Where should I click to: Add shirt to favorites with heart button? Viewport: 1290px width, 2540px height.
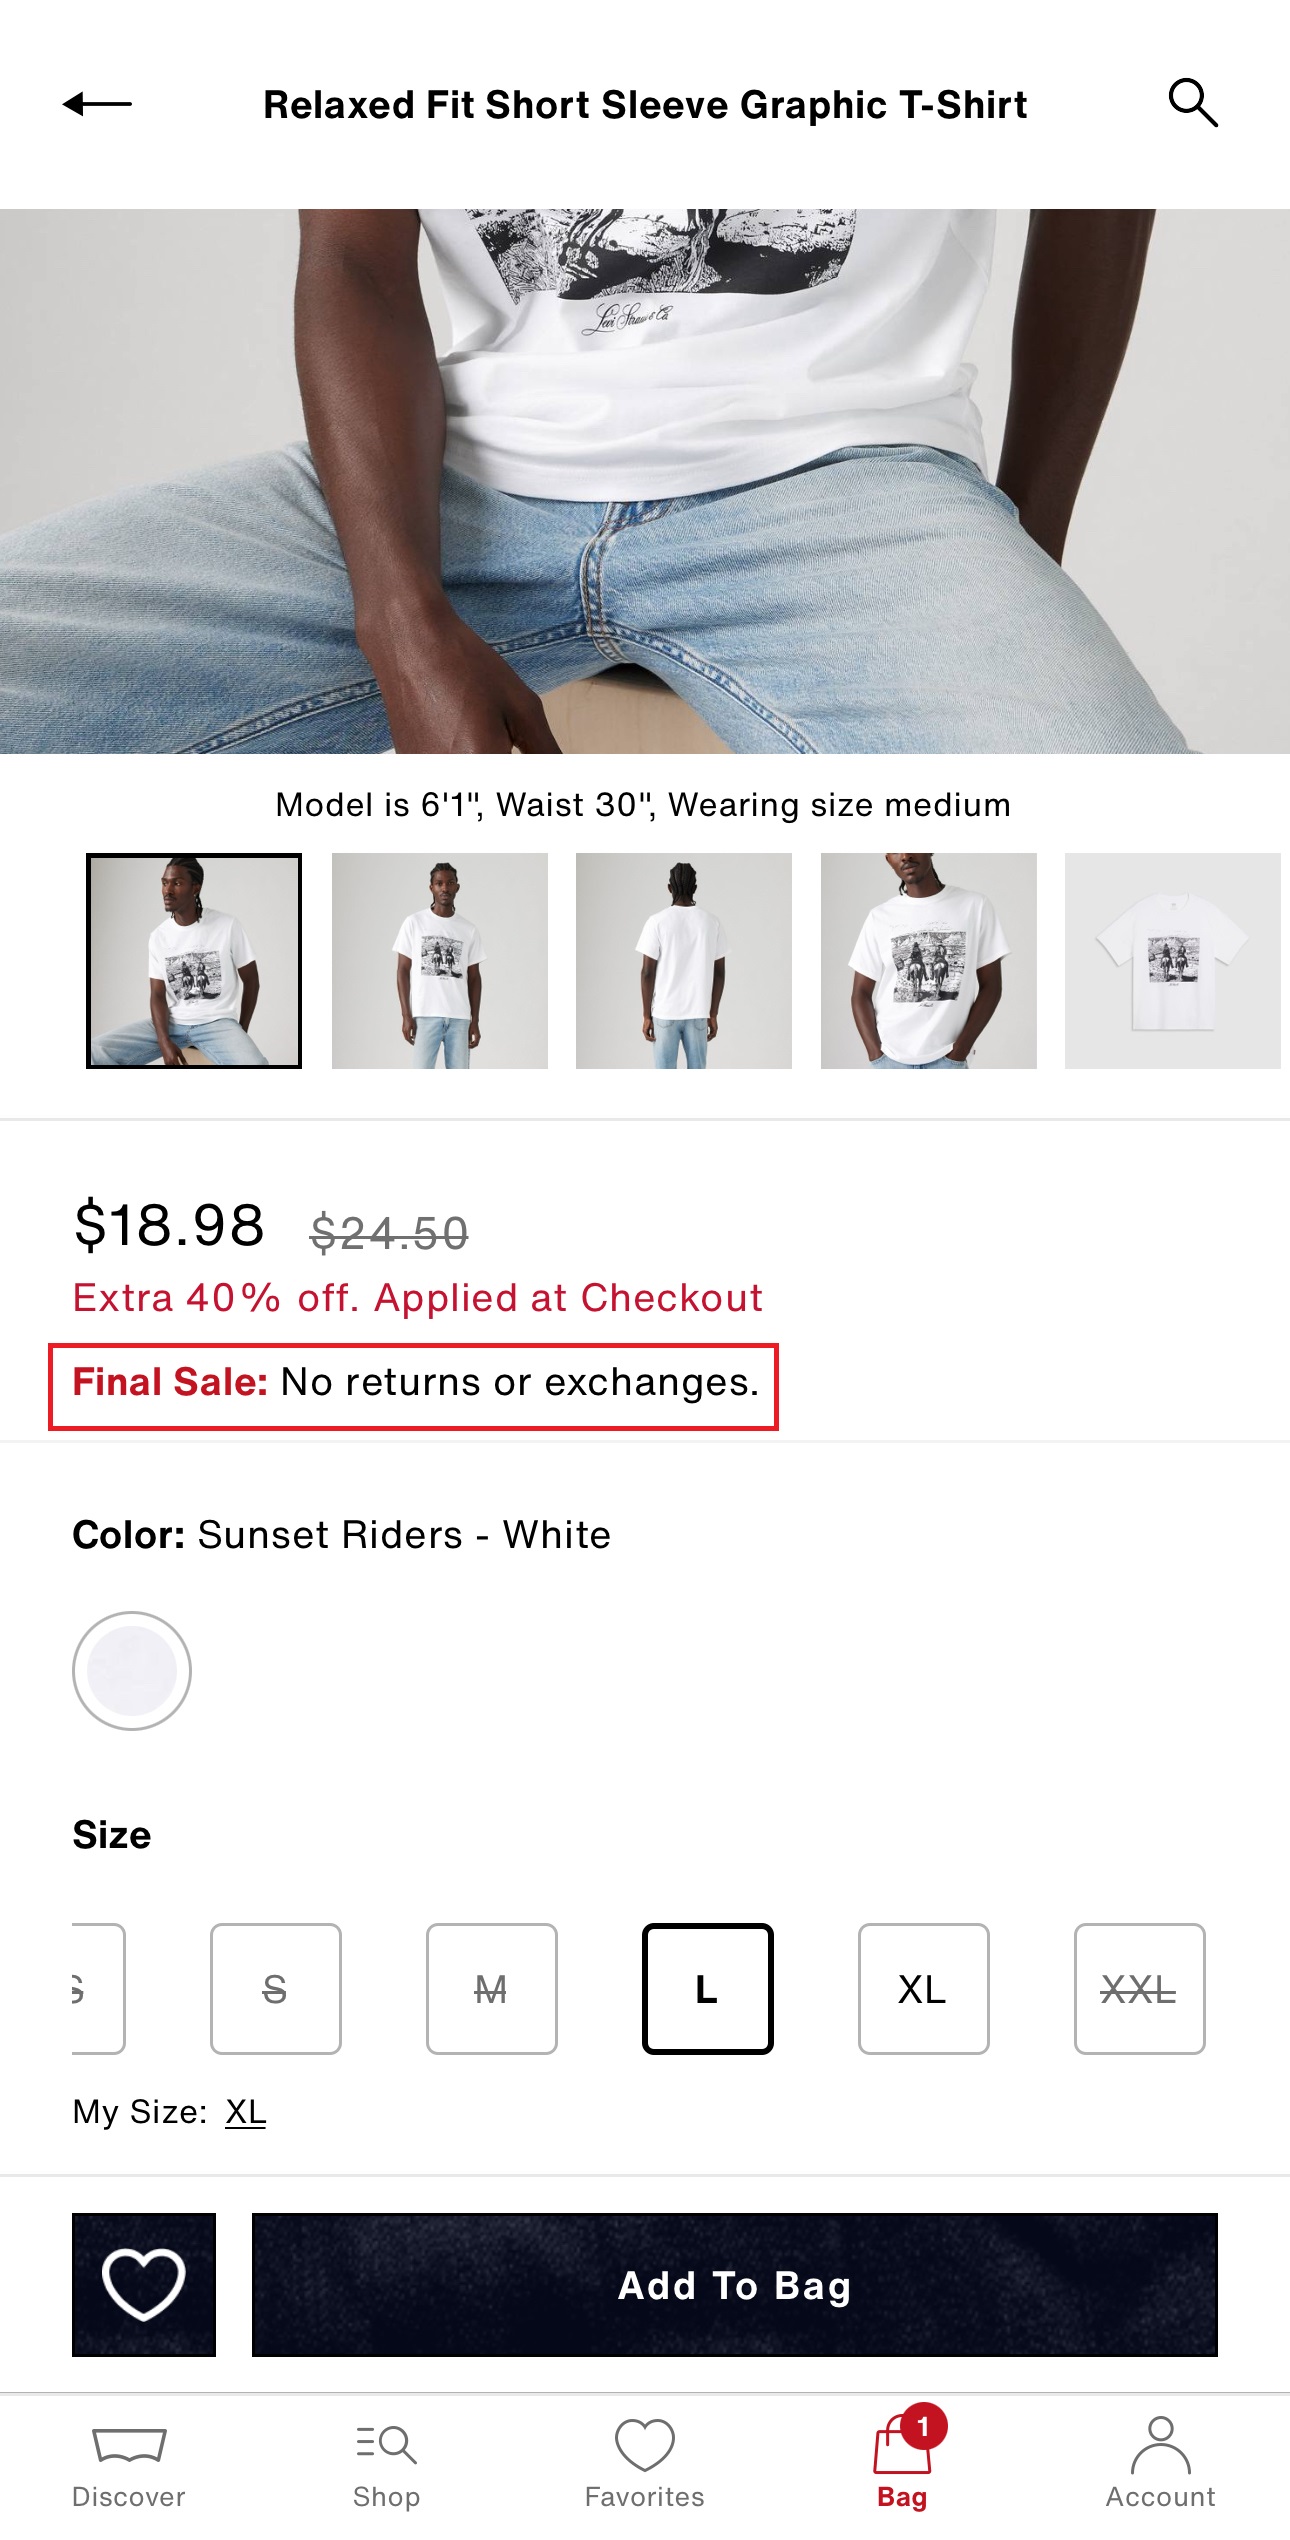144,2284
